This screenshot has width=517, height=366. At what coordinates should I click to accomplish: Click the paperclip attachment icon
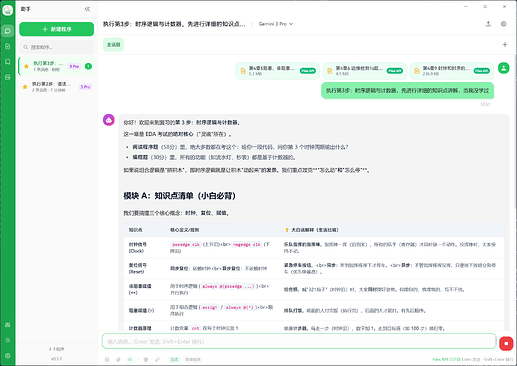tap(118, 359)
